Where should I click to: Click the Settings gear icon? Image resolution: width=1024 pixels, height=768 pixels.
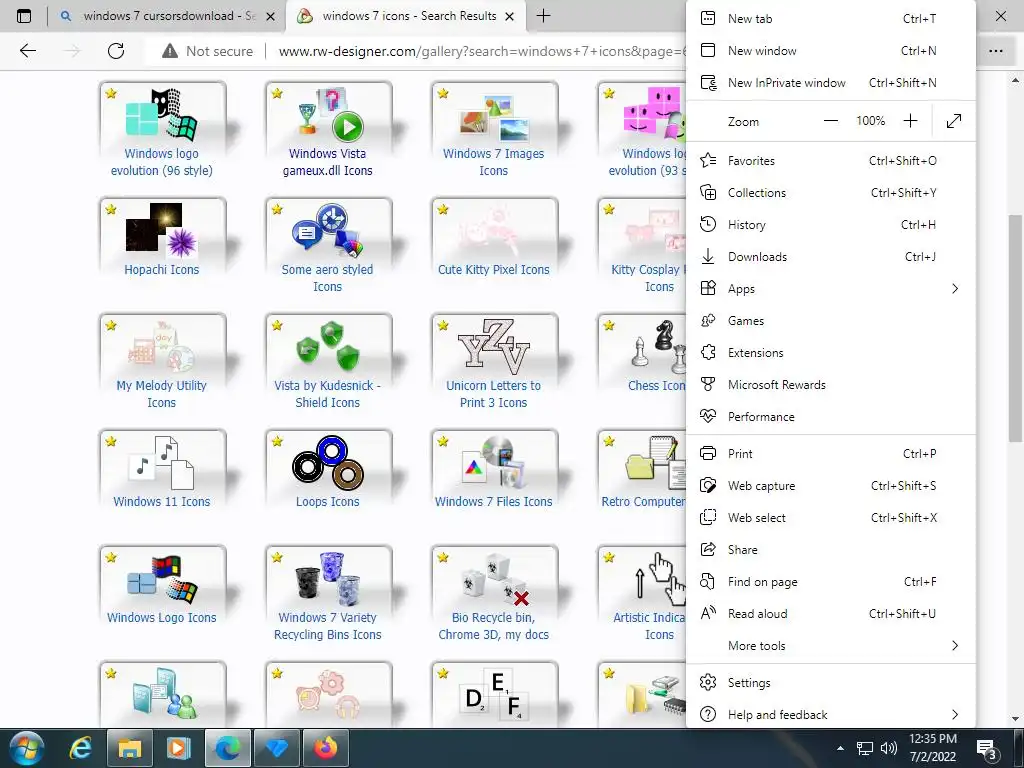(x=708, y=682)
